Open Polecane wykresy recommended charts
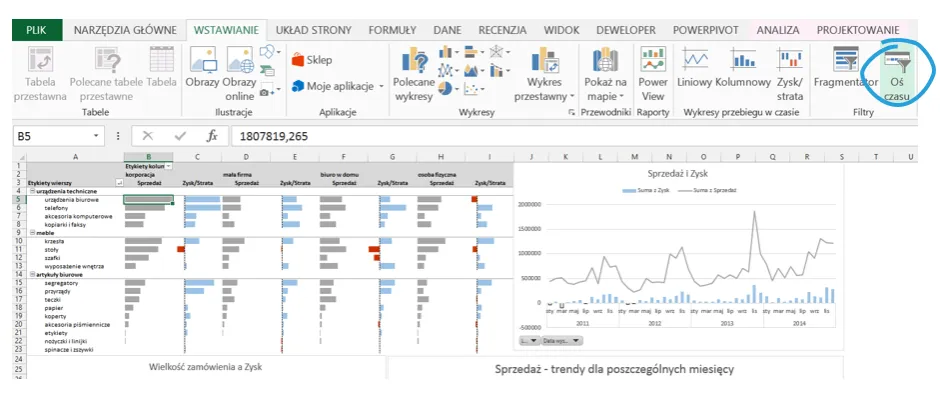Screen dimensions: 940x415 [x=413, y=73]
